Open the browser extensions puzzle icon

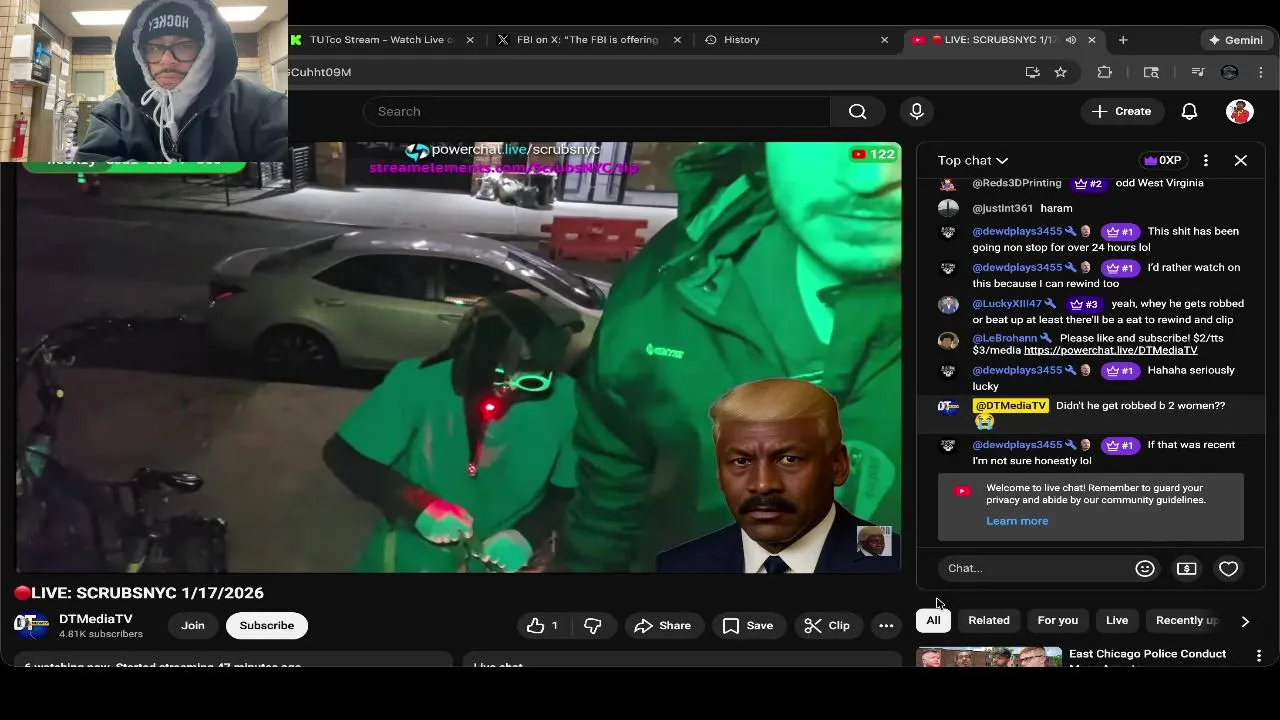click(1104, 72)
